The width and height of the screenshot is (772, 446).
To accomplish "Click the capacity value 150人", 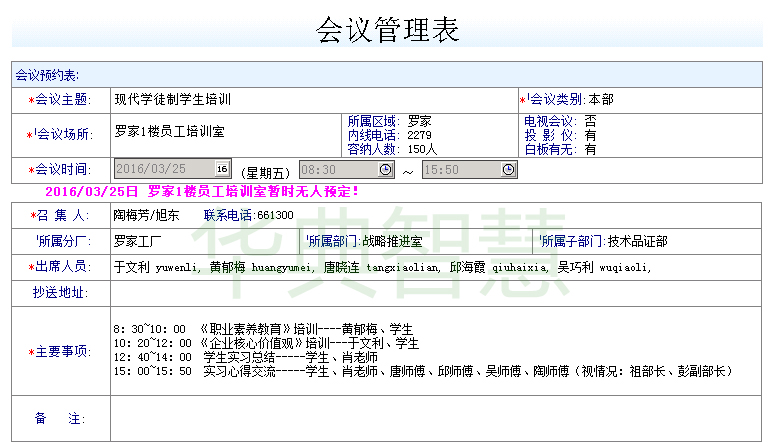I will coord(422,149).
